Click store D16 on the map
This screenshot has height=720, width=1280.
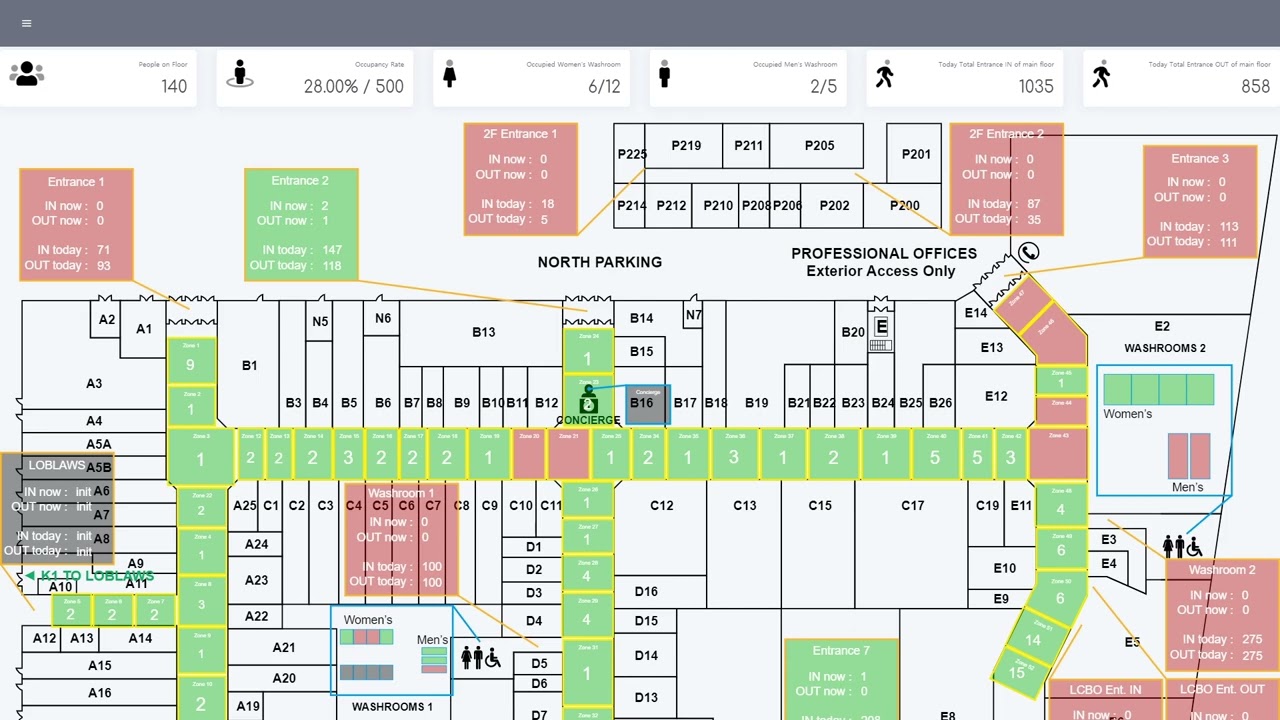pos(646,591)
